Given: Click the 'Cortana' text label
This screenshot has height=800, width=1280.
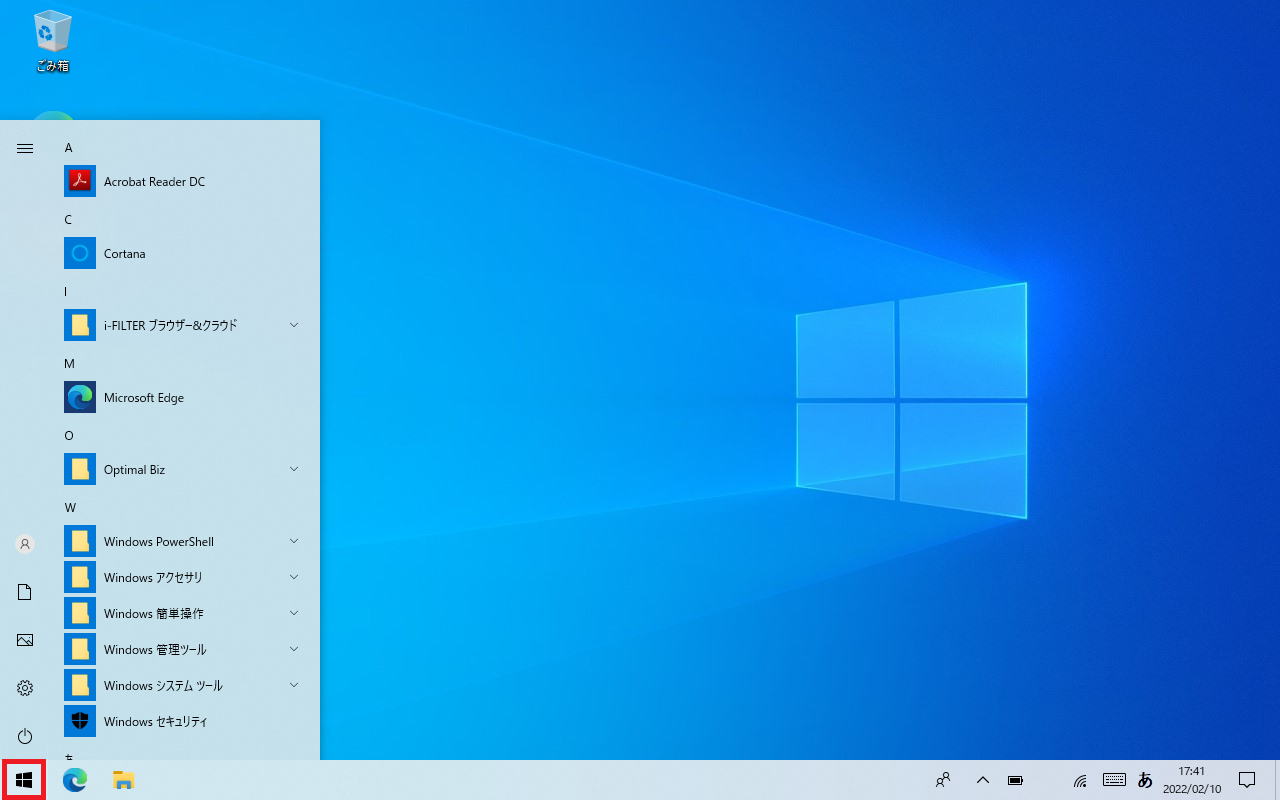Looking at the screenshot, I should pos(125,254).
